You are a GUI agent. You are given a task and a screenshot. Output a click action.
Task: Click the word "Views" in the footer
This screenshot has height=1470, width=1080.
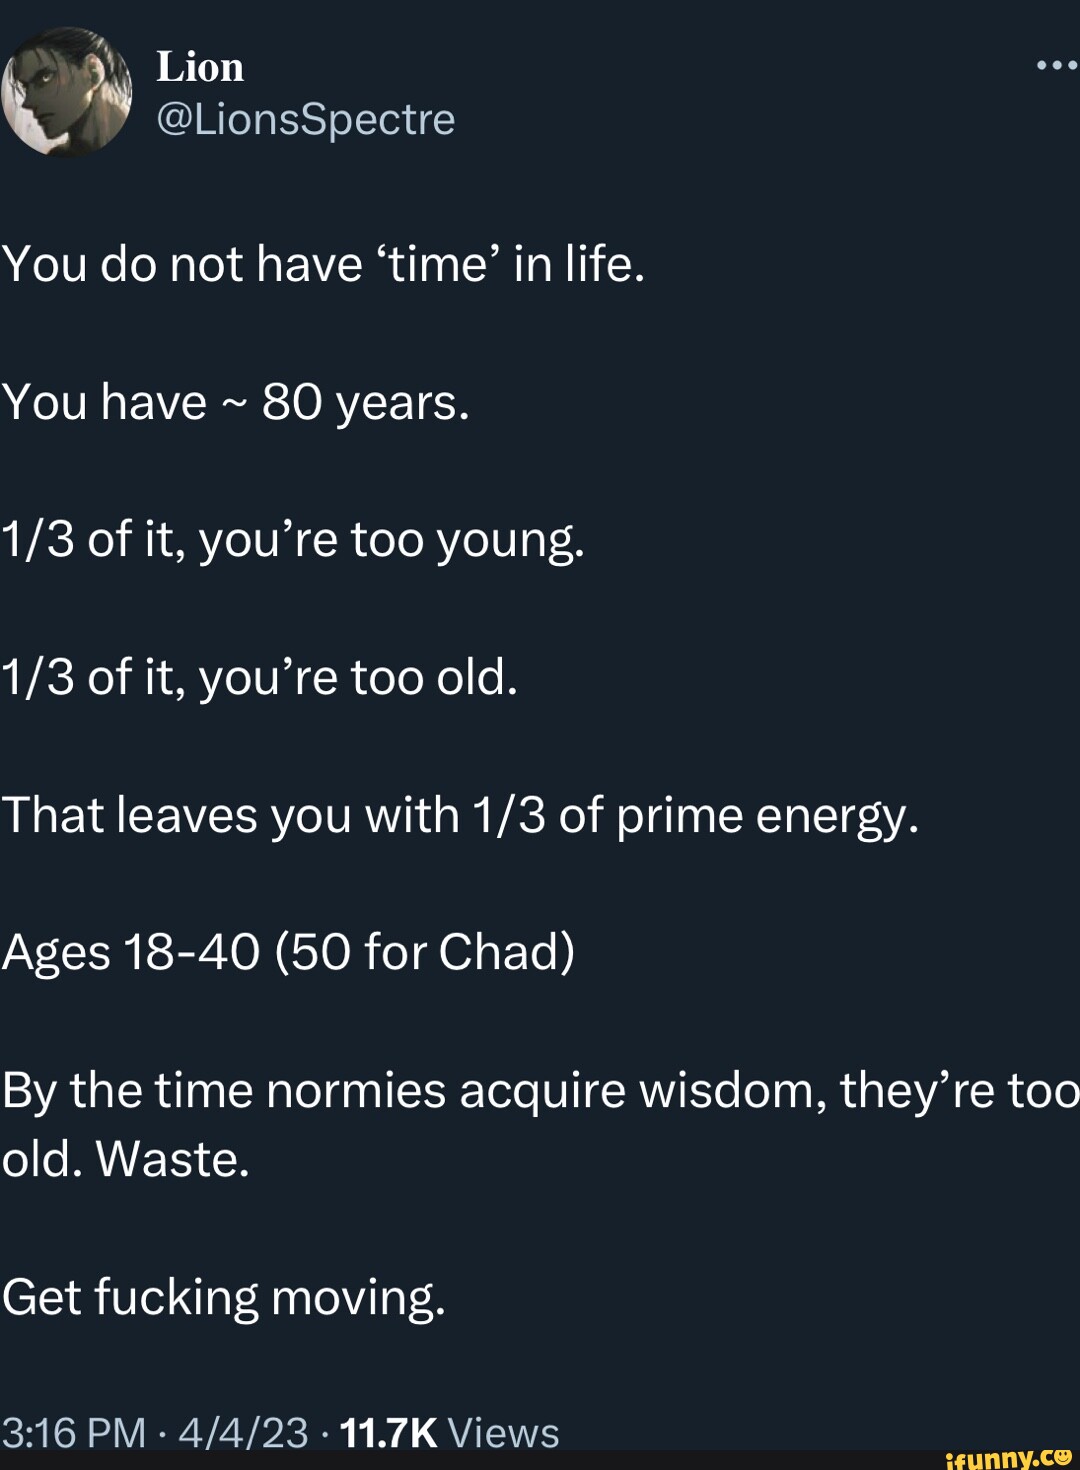(x=504, y=1433)
